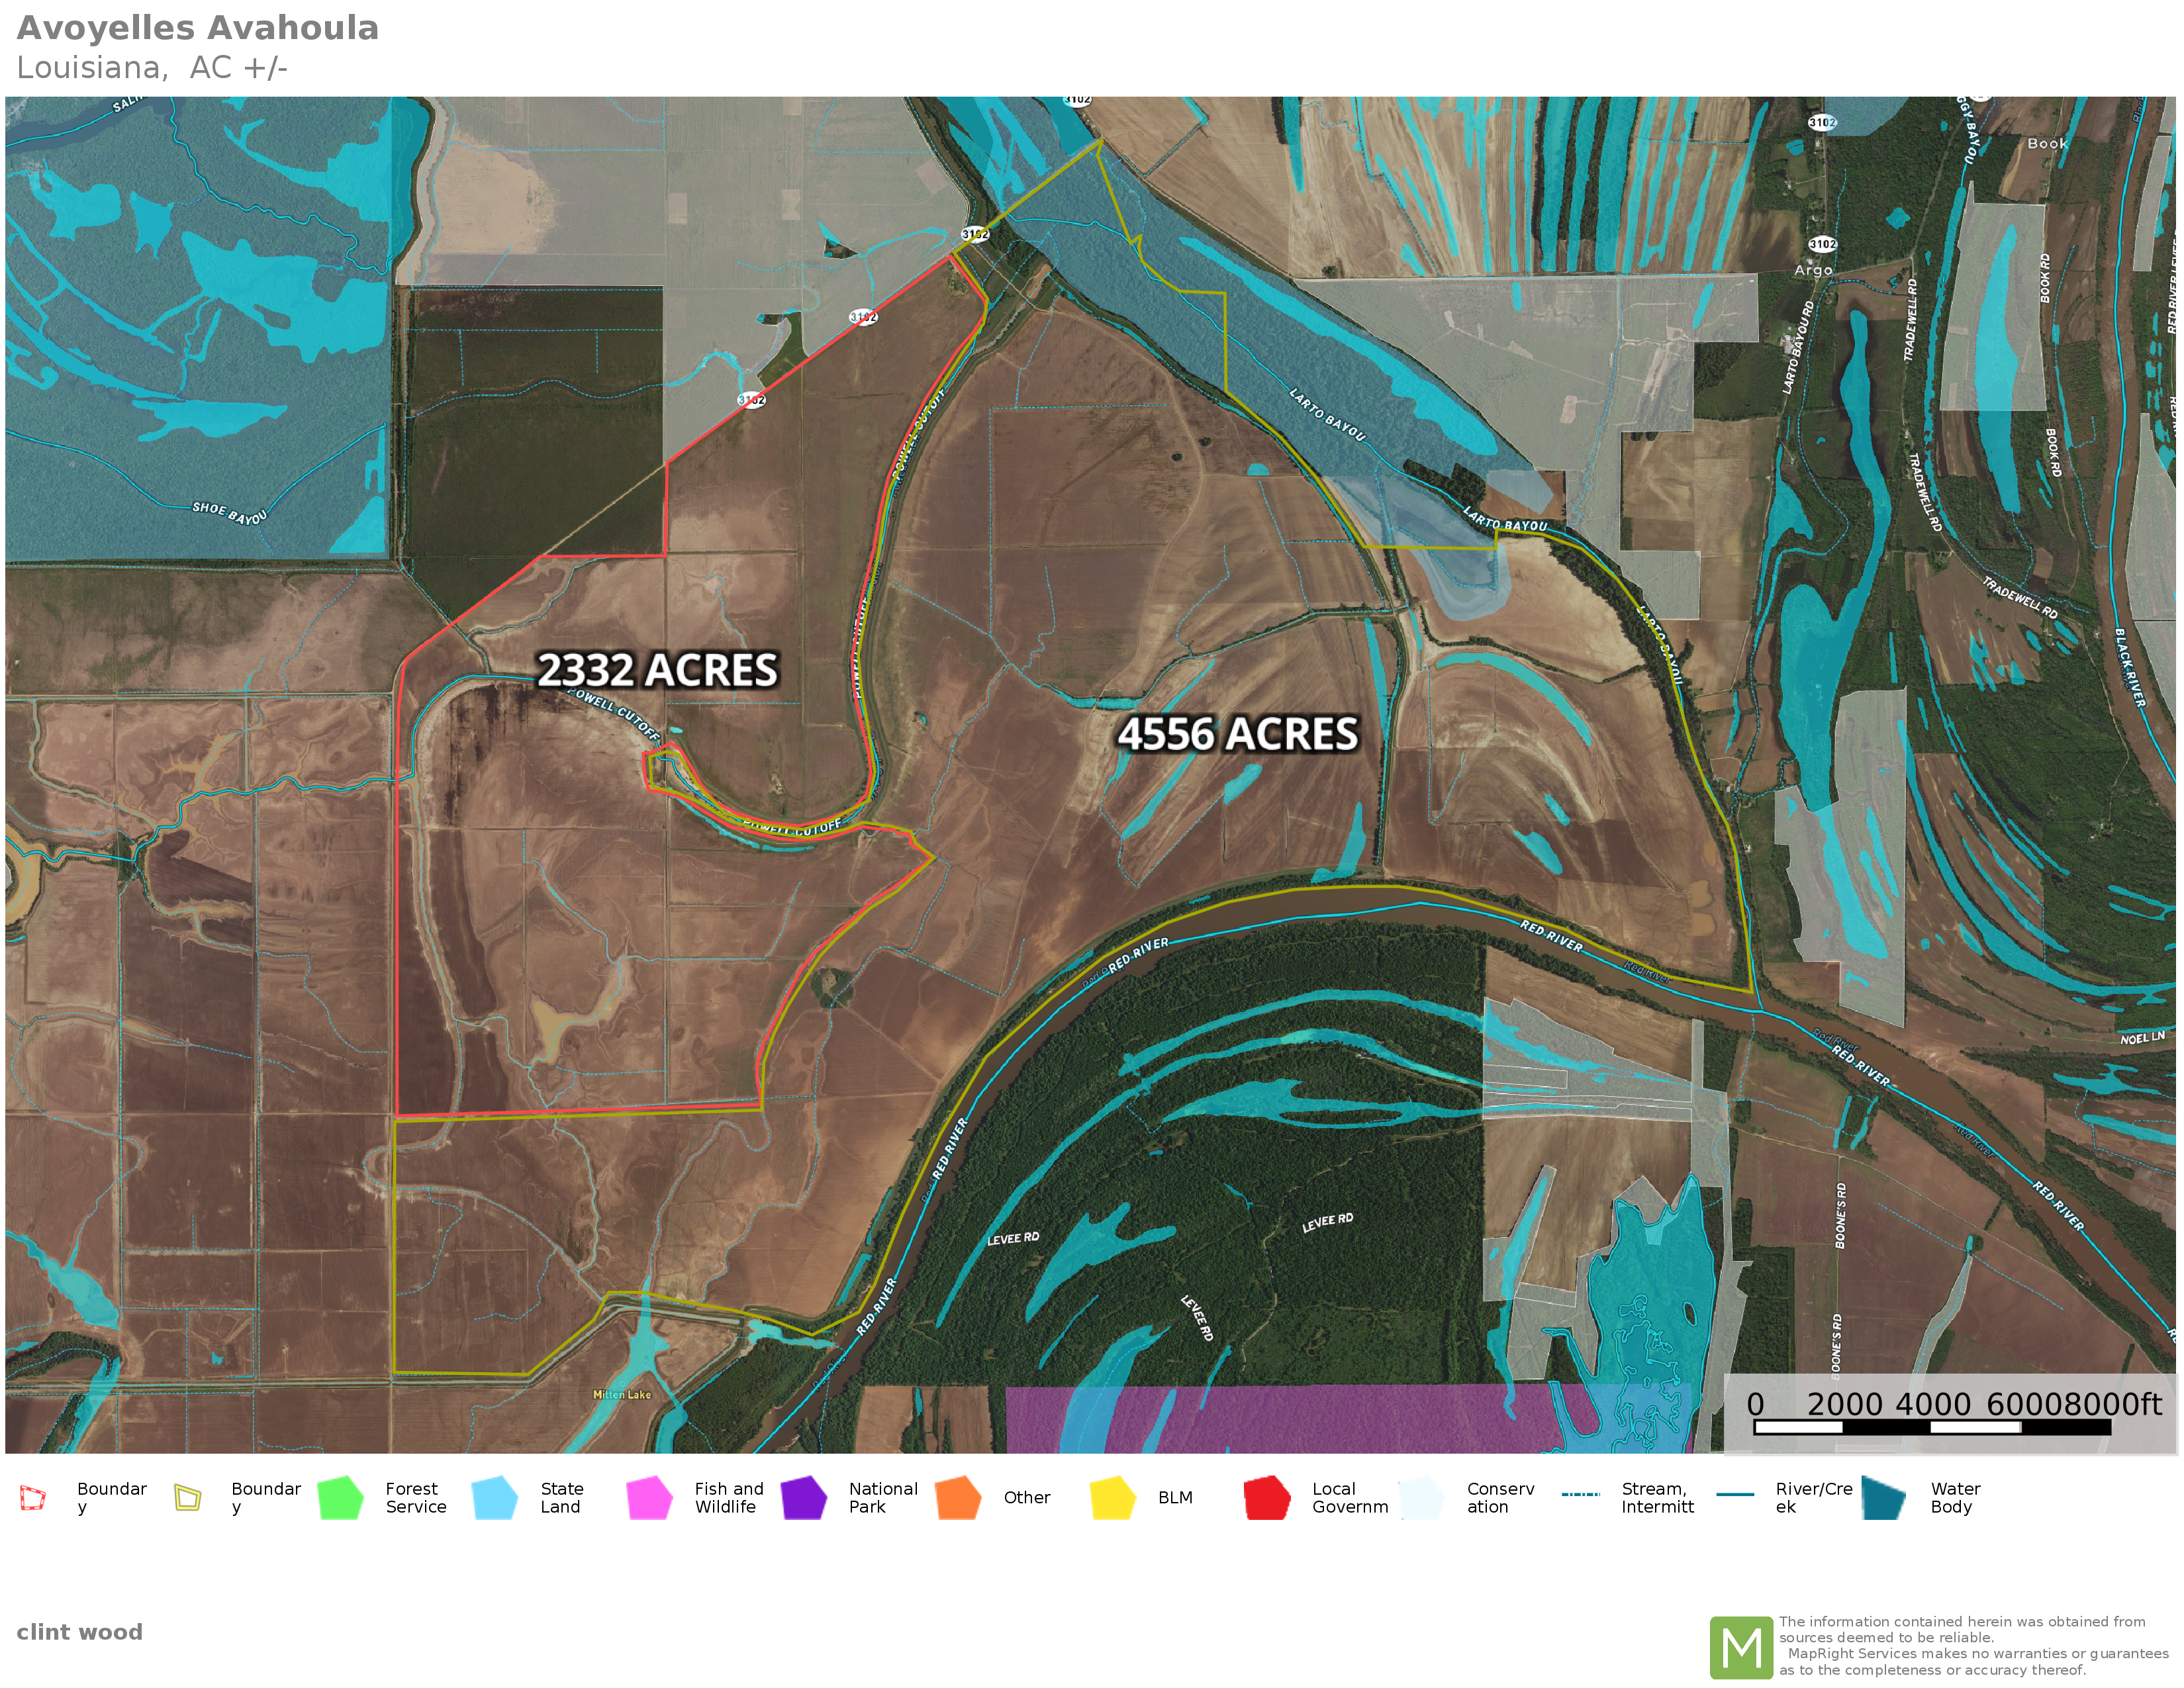The height and width of the screenshot is (1688, 2184).
Task: Click the green MapRight M logo
Action: pos(1741,1647)
